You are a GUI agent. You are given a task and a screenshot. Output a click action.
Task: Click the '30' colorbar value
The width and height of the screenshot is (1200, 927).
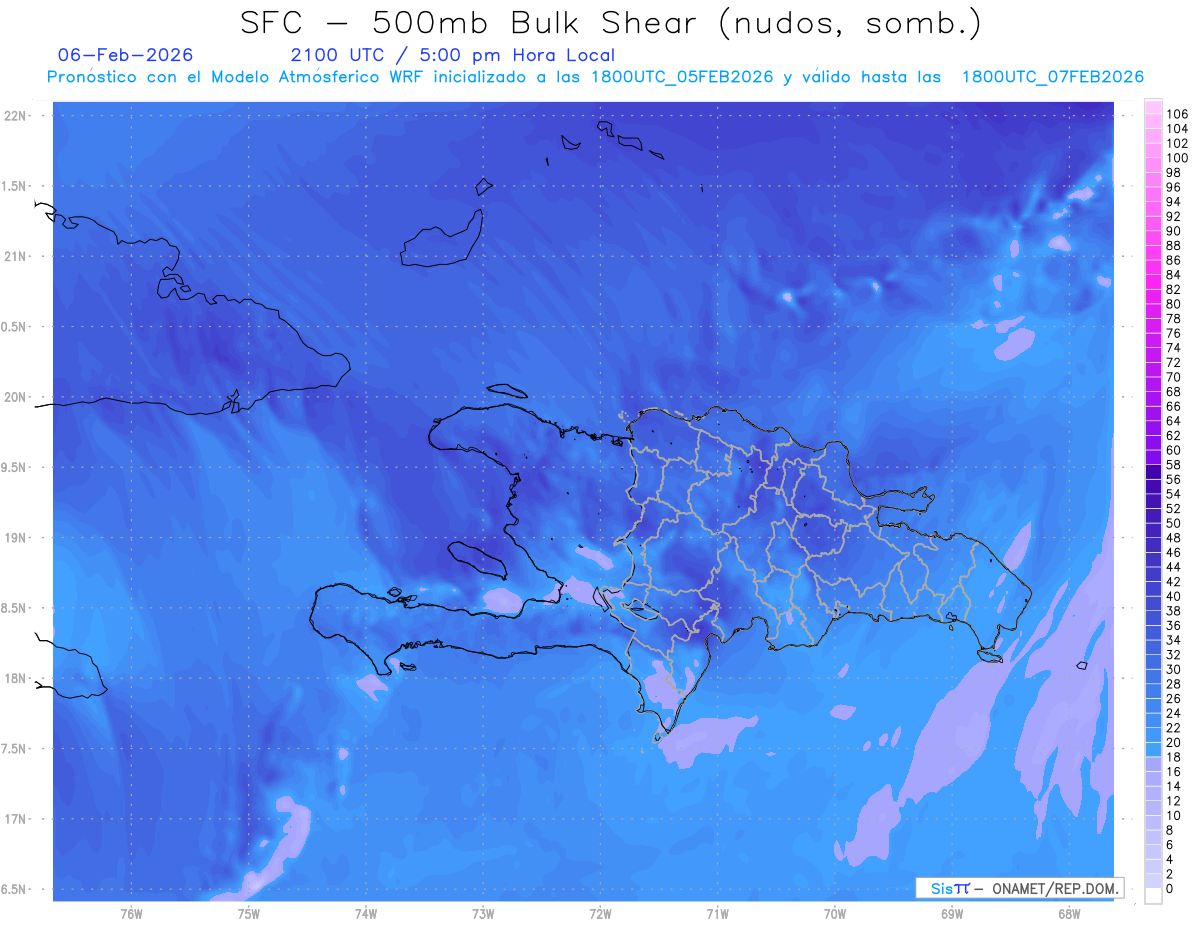1174,670
